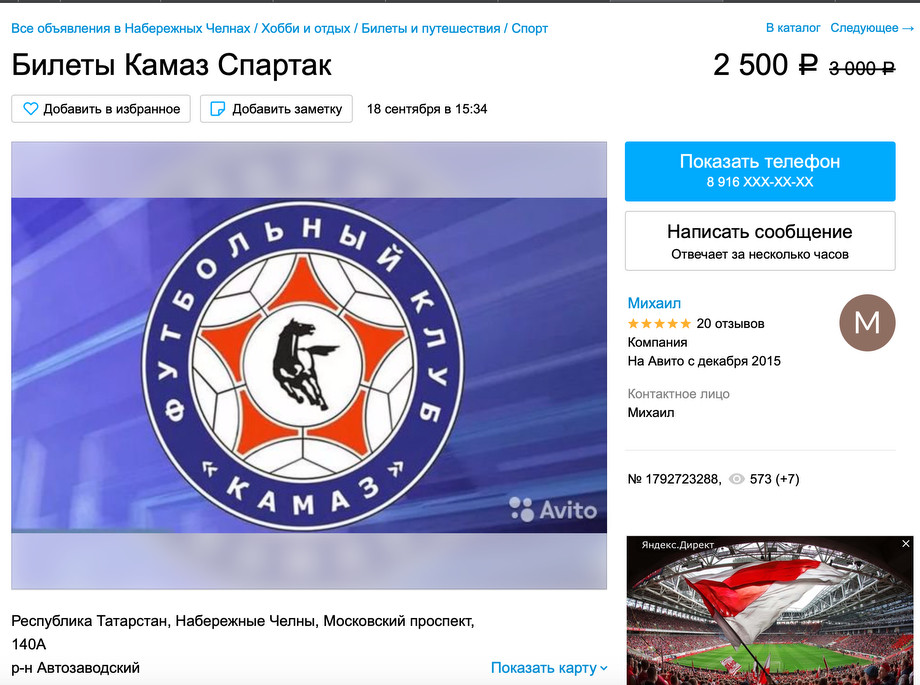Click the eye views counter icon
920x685 pixels.
click(x=736, y=479)
